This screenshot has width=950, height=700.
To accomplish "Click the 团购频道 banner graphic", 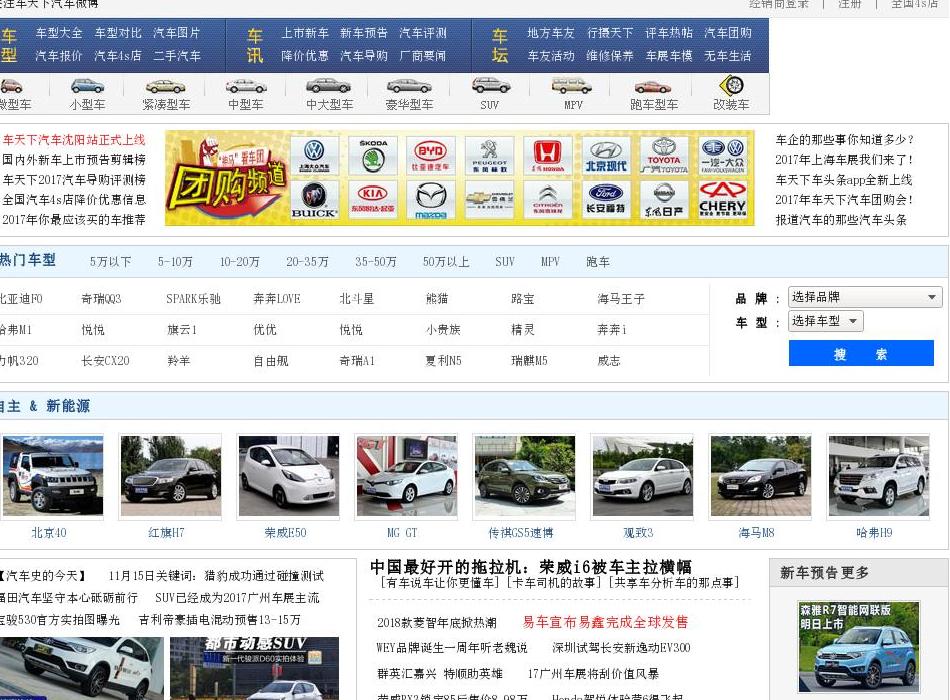I will coord(226,178).
